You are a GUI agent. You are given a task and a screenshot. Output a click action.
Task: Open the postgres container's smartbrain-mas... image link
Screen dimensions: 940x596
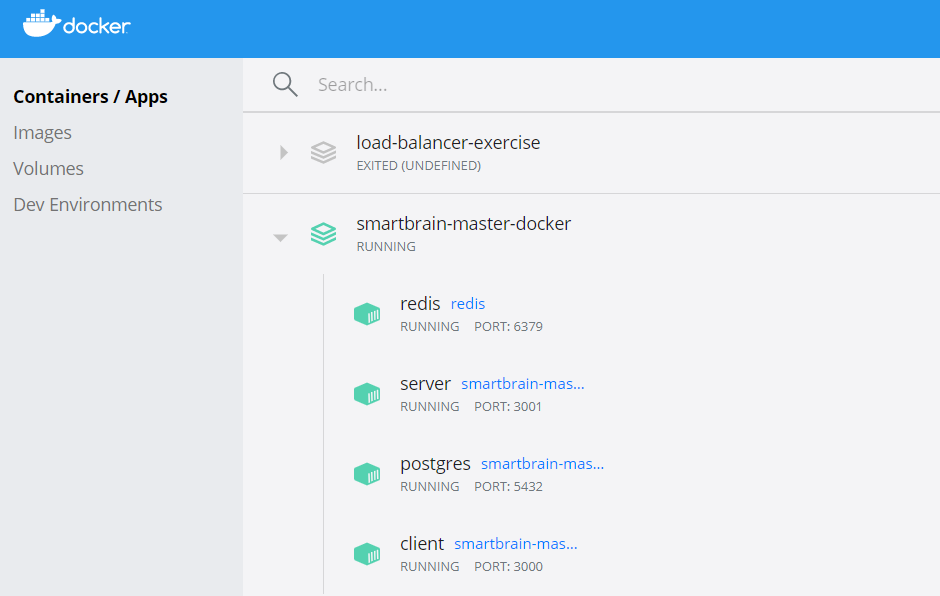[543, 463]
